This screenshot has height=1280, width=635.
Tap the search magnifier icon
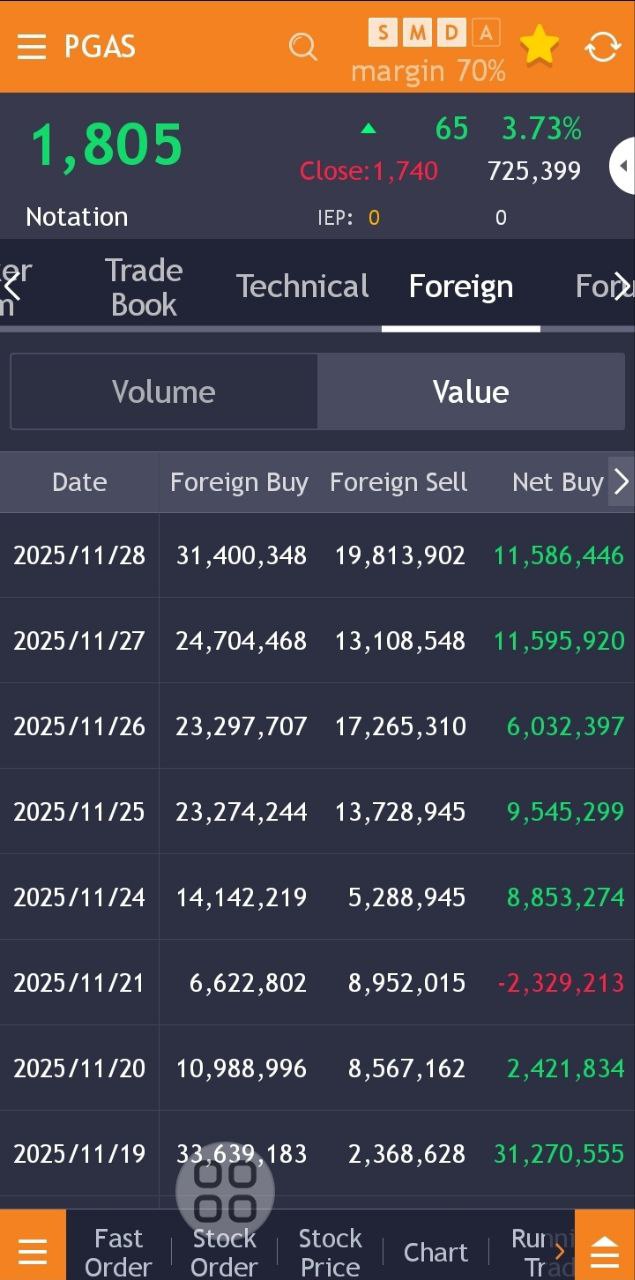tap(302, 47)
